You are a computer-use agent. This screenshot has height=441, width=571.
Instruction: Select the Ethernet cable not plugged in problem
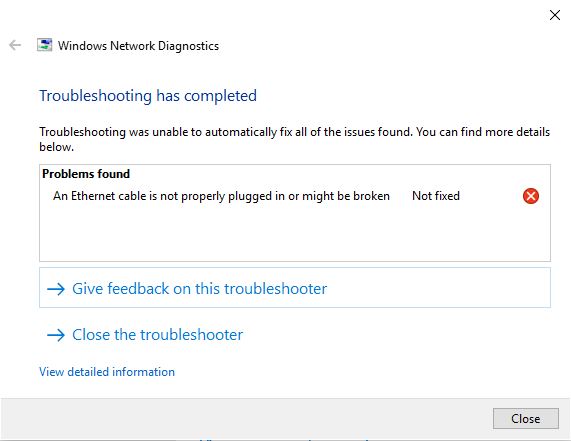[221, 196]
